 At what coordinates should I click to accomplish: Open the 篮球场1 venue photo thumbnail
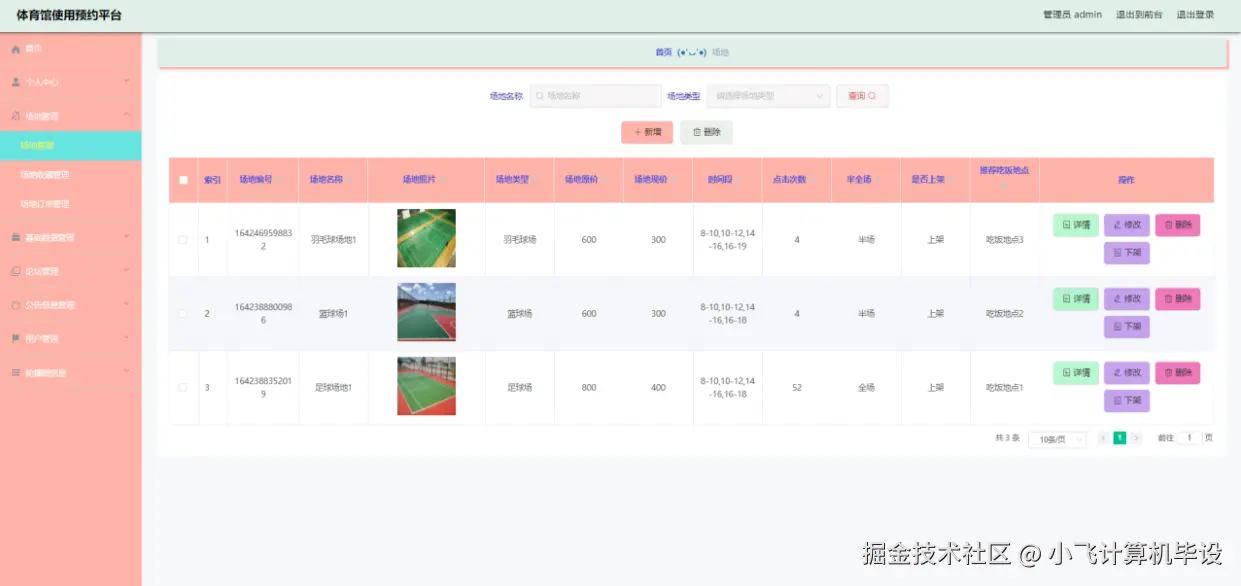[426, 312]
